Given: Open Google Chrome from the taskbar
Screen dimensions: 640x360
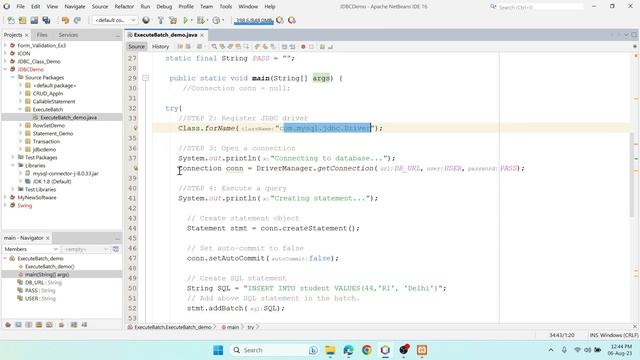Looking at the screenshot, I should pyautogui.click(x=367, y=350).
